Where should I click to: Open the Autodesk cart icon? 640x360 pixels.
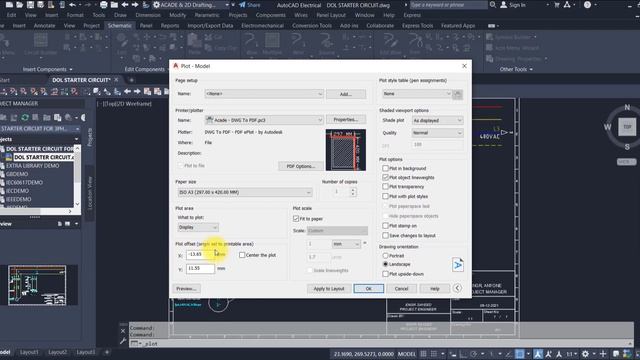(x=557, y=5)
